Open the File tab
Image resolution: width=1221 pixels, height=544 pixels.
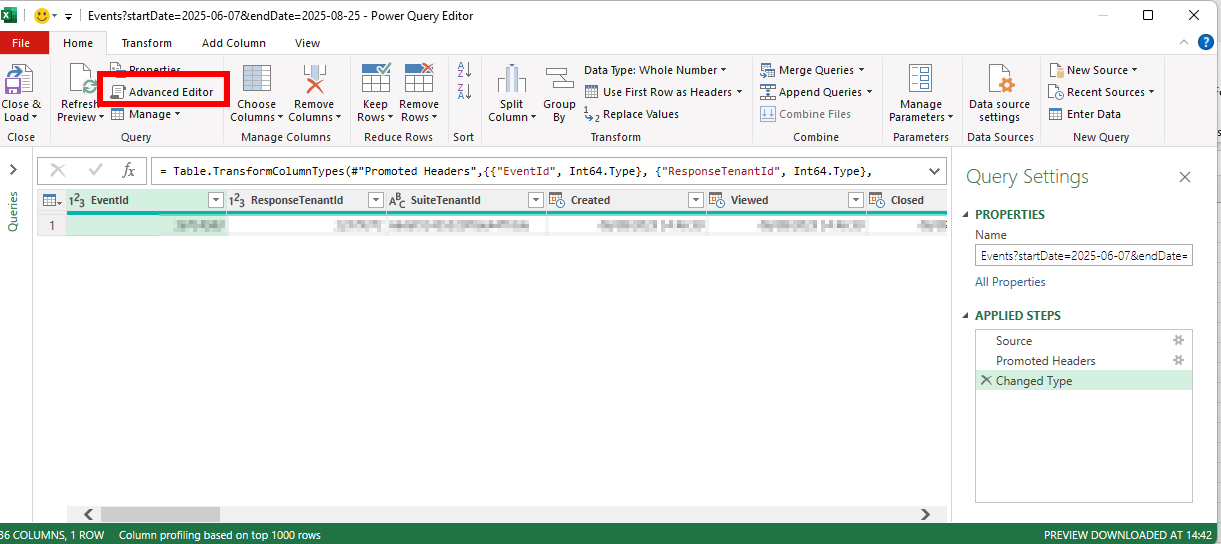click(x=23, y=43)
